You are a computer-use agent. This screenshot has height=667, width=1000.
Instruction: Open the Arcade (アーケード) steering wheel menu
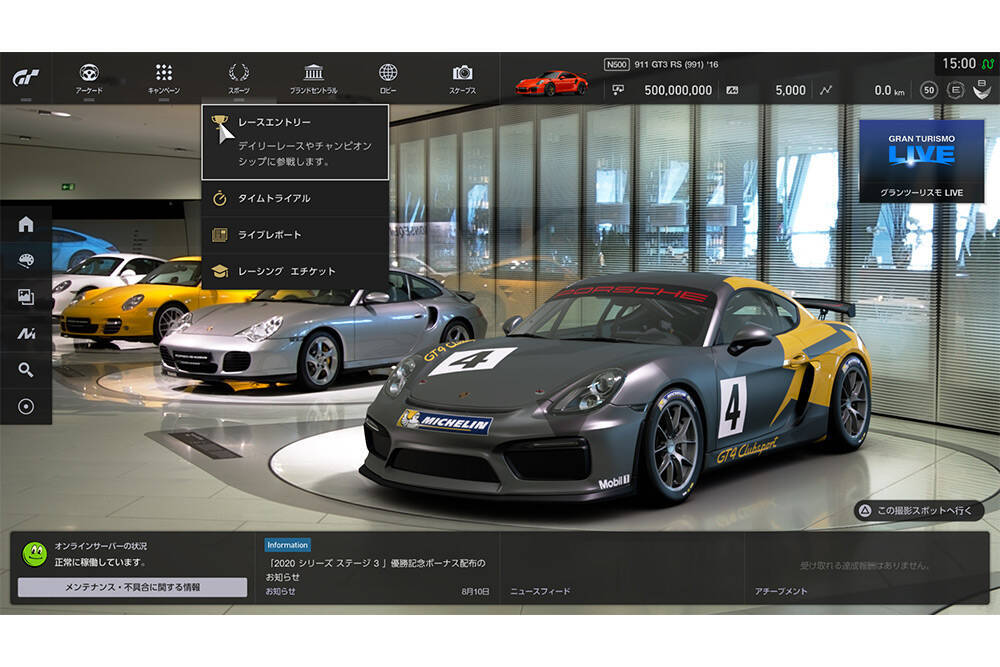(89, 78)
